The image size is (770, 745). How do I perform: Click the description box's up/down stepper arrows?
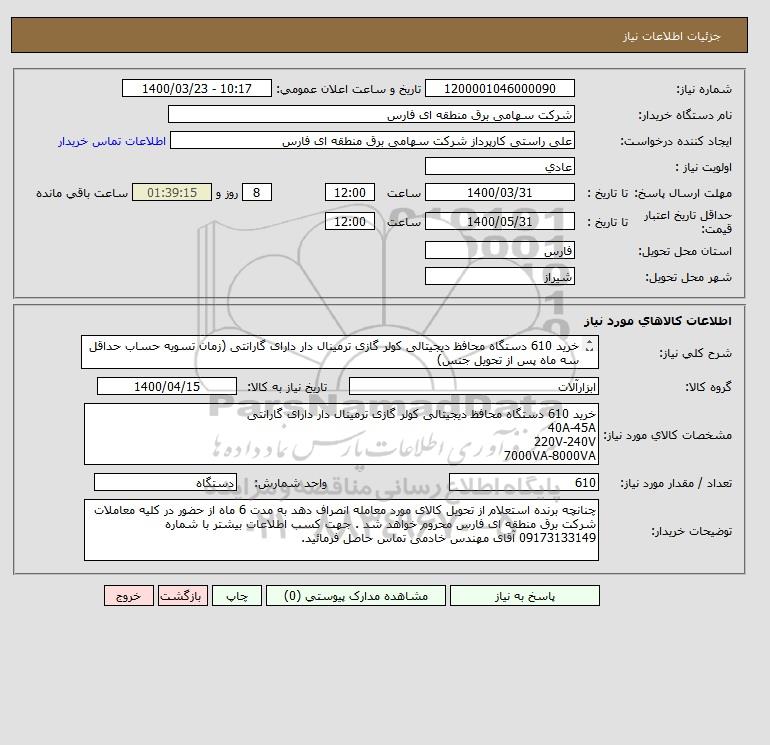coord(590,346)
